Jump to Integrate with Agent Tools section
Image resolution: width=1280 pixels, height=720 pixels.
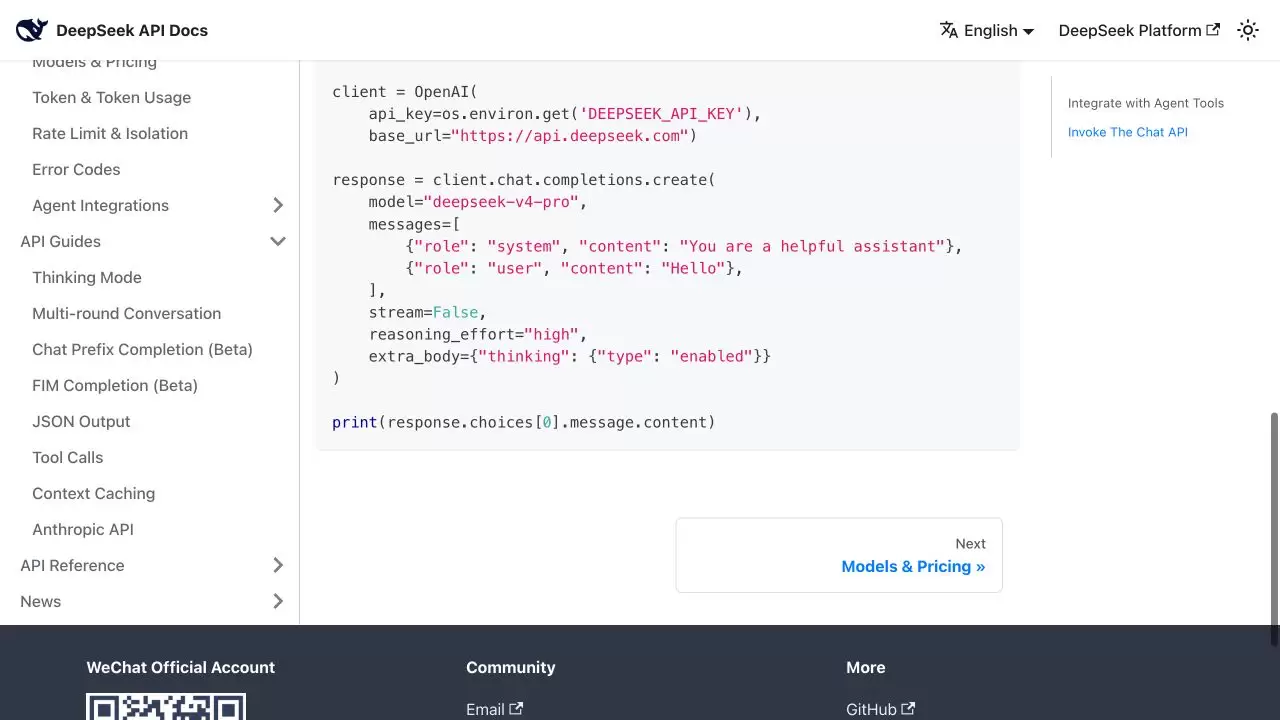(x=1146, y=103)
